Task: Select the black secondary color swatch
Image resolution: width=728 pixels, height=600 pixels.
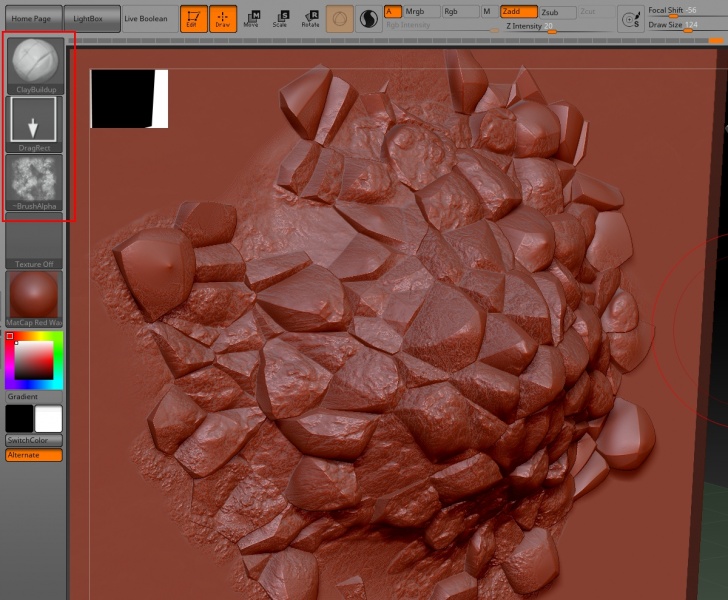Action: [20, 418]
